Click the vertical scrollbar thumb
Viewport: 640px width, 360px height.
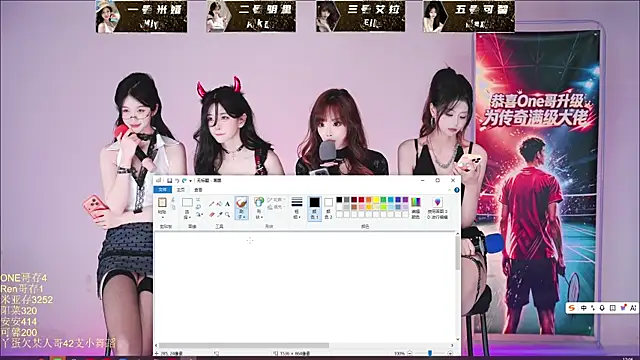[458, 253]
